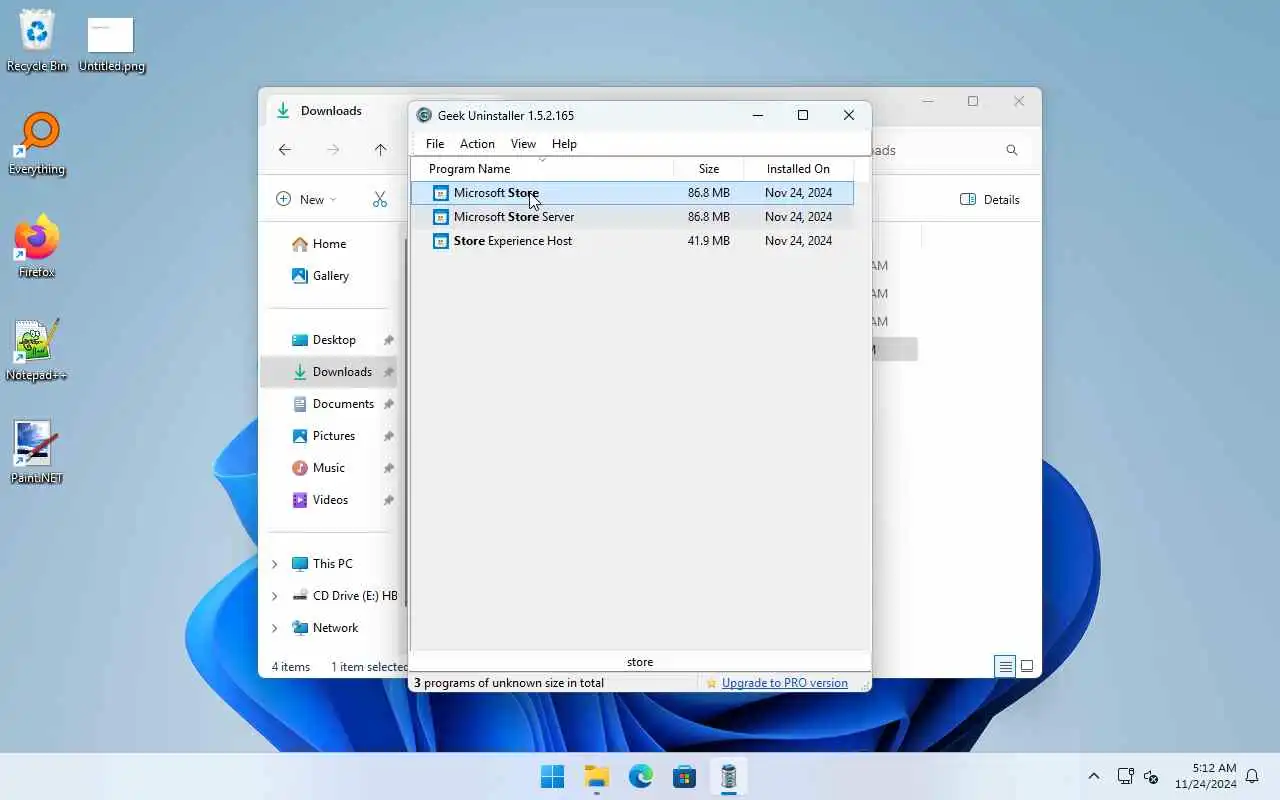Click the Microsoft Store Server app icon
Viewport: 1280px width, 800px height.
440,217
